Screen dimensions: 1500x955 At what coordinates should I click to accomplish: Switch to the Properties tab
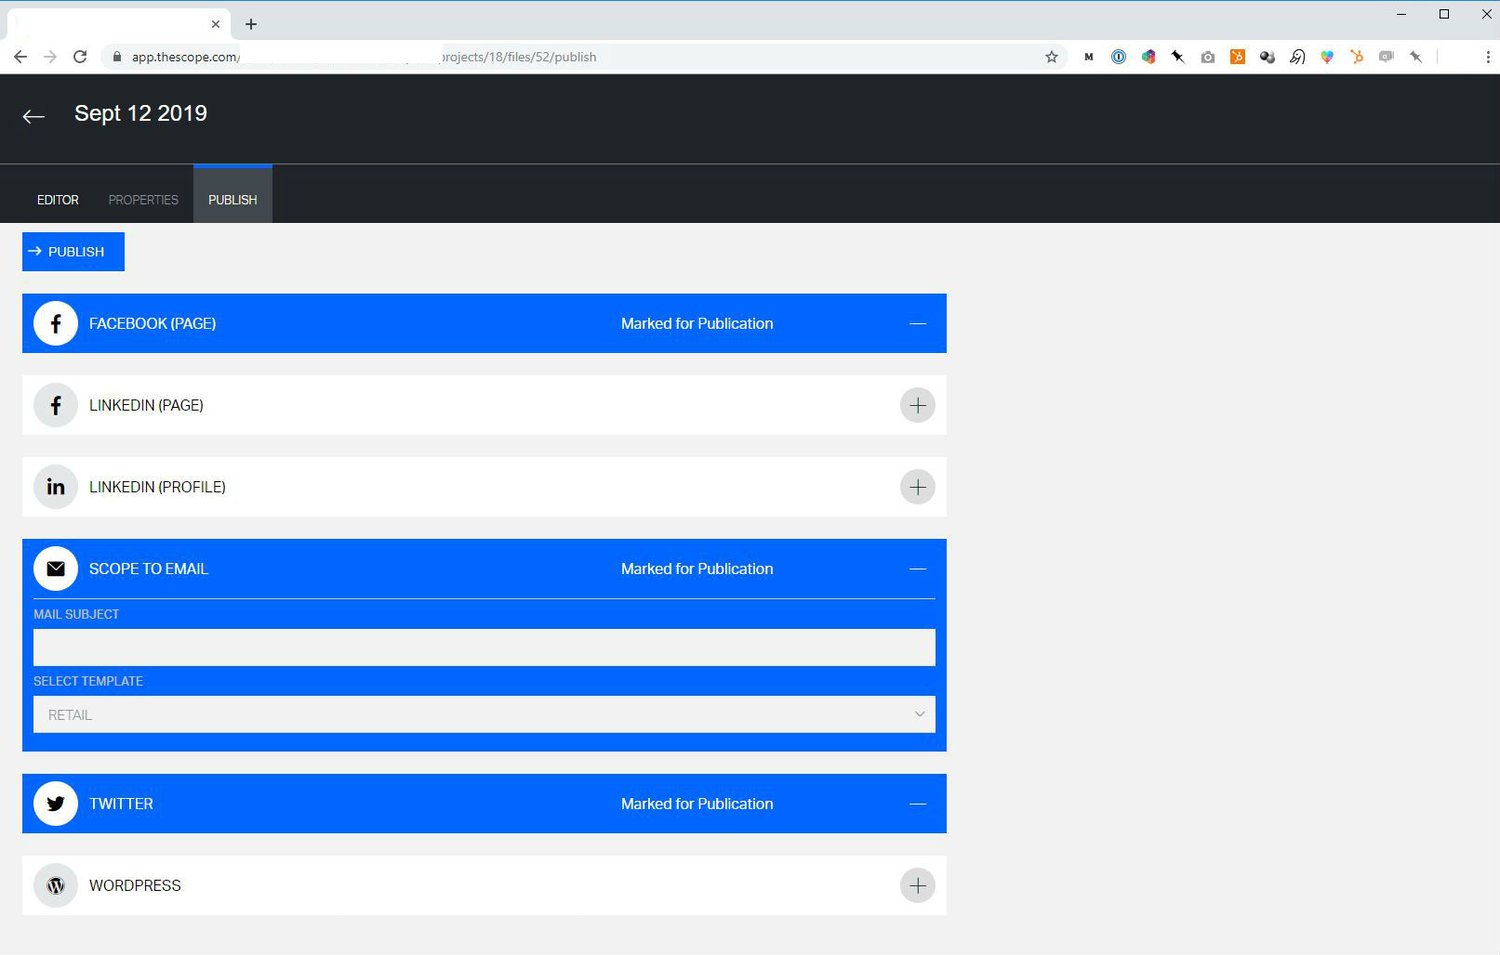point(143,199)
